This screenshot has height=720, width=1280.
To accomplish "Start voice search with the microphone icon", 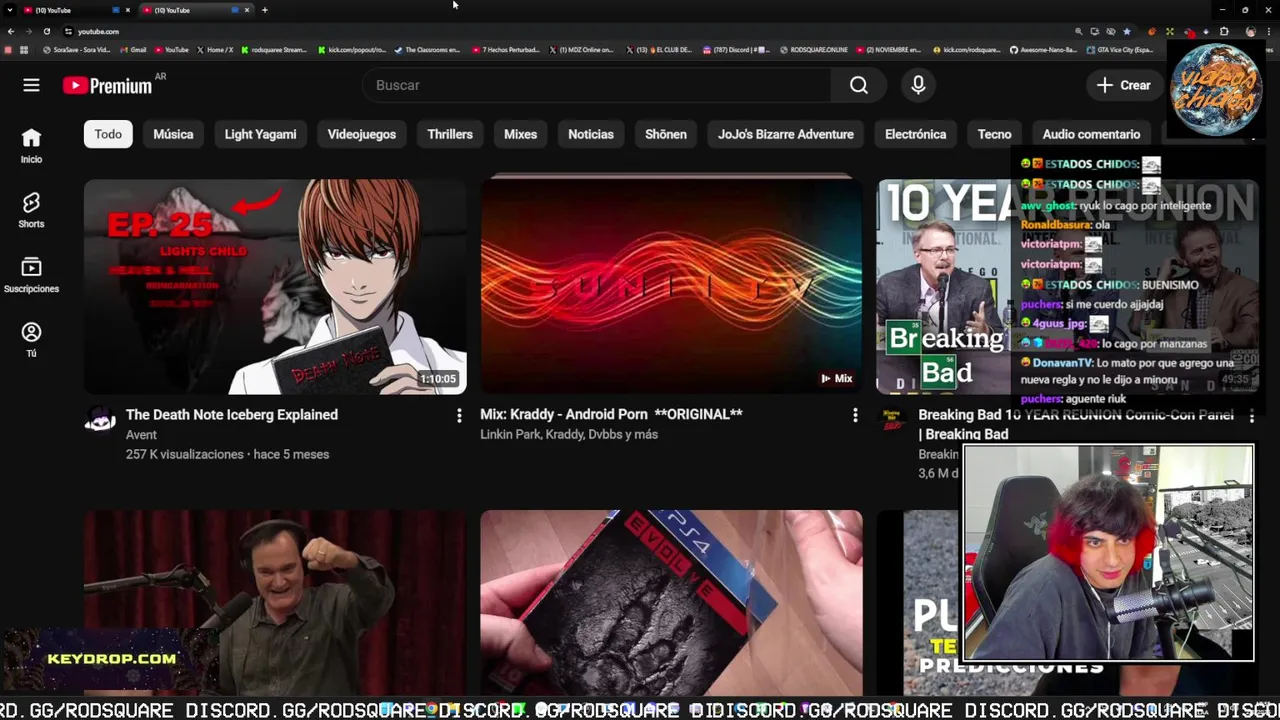I will coord(918,85).
